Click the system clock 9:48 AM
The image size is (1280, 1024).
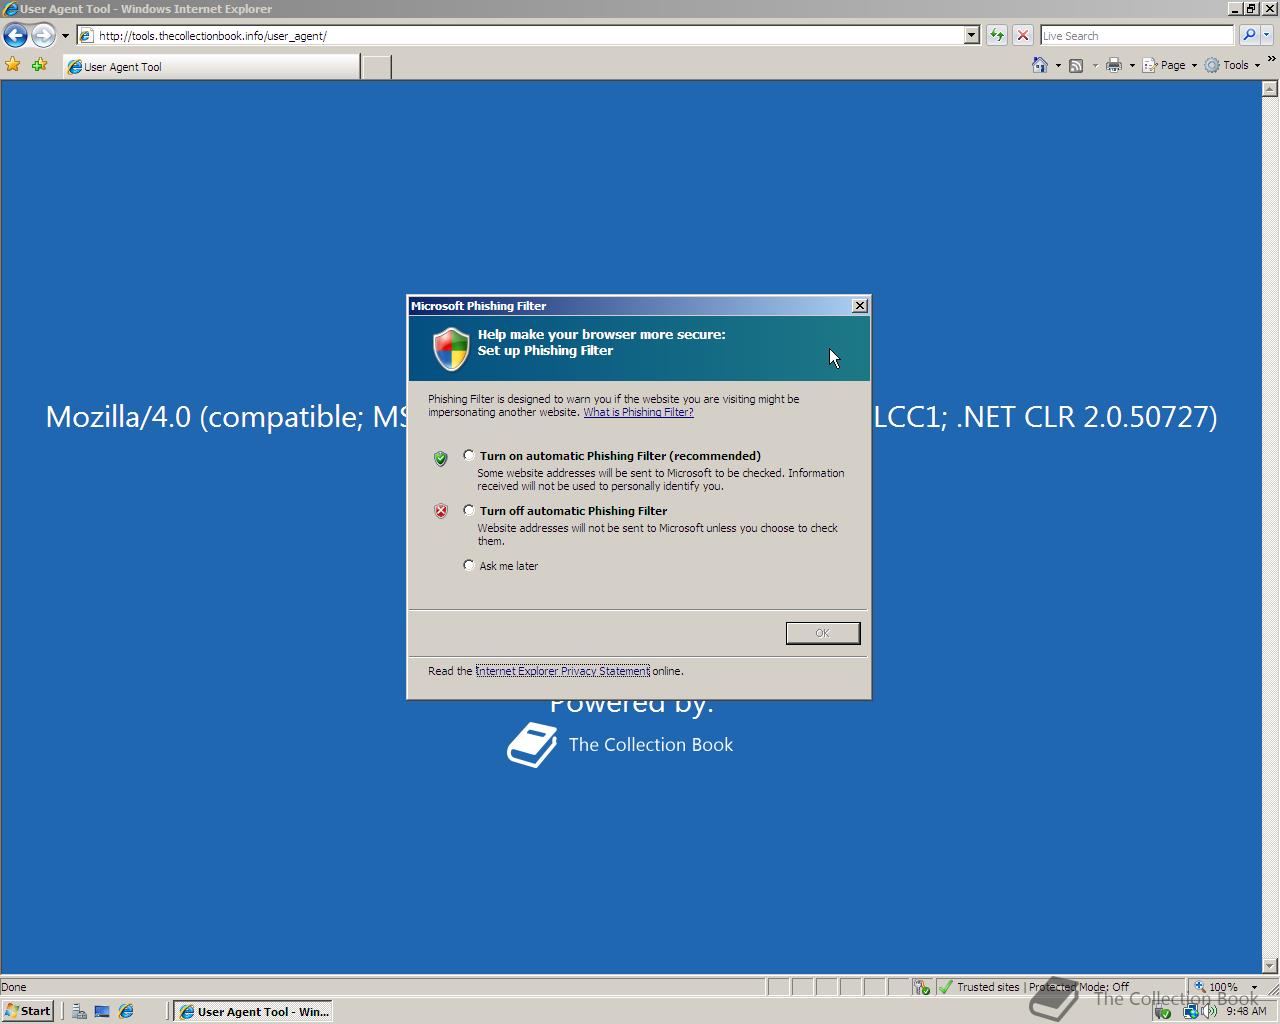(1245, 1011)
